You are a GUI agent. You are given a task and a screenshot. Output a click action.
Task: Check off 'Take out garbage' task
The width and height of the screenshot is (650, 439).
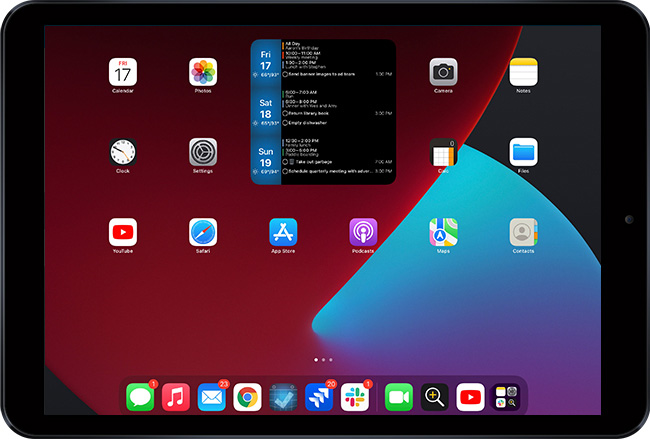click(x=285, y=162)
